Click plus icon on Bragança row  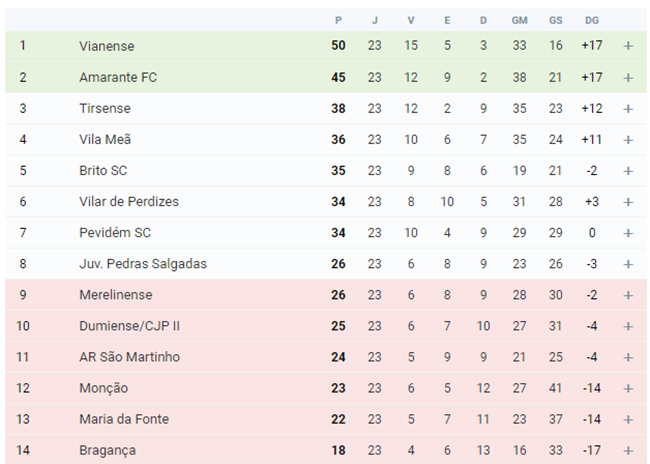(628, 451)
